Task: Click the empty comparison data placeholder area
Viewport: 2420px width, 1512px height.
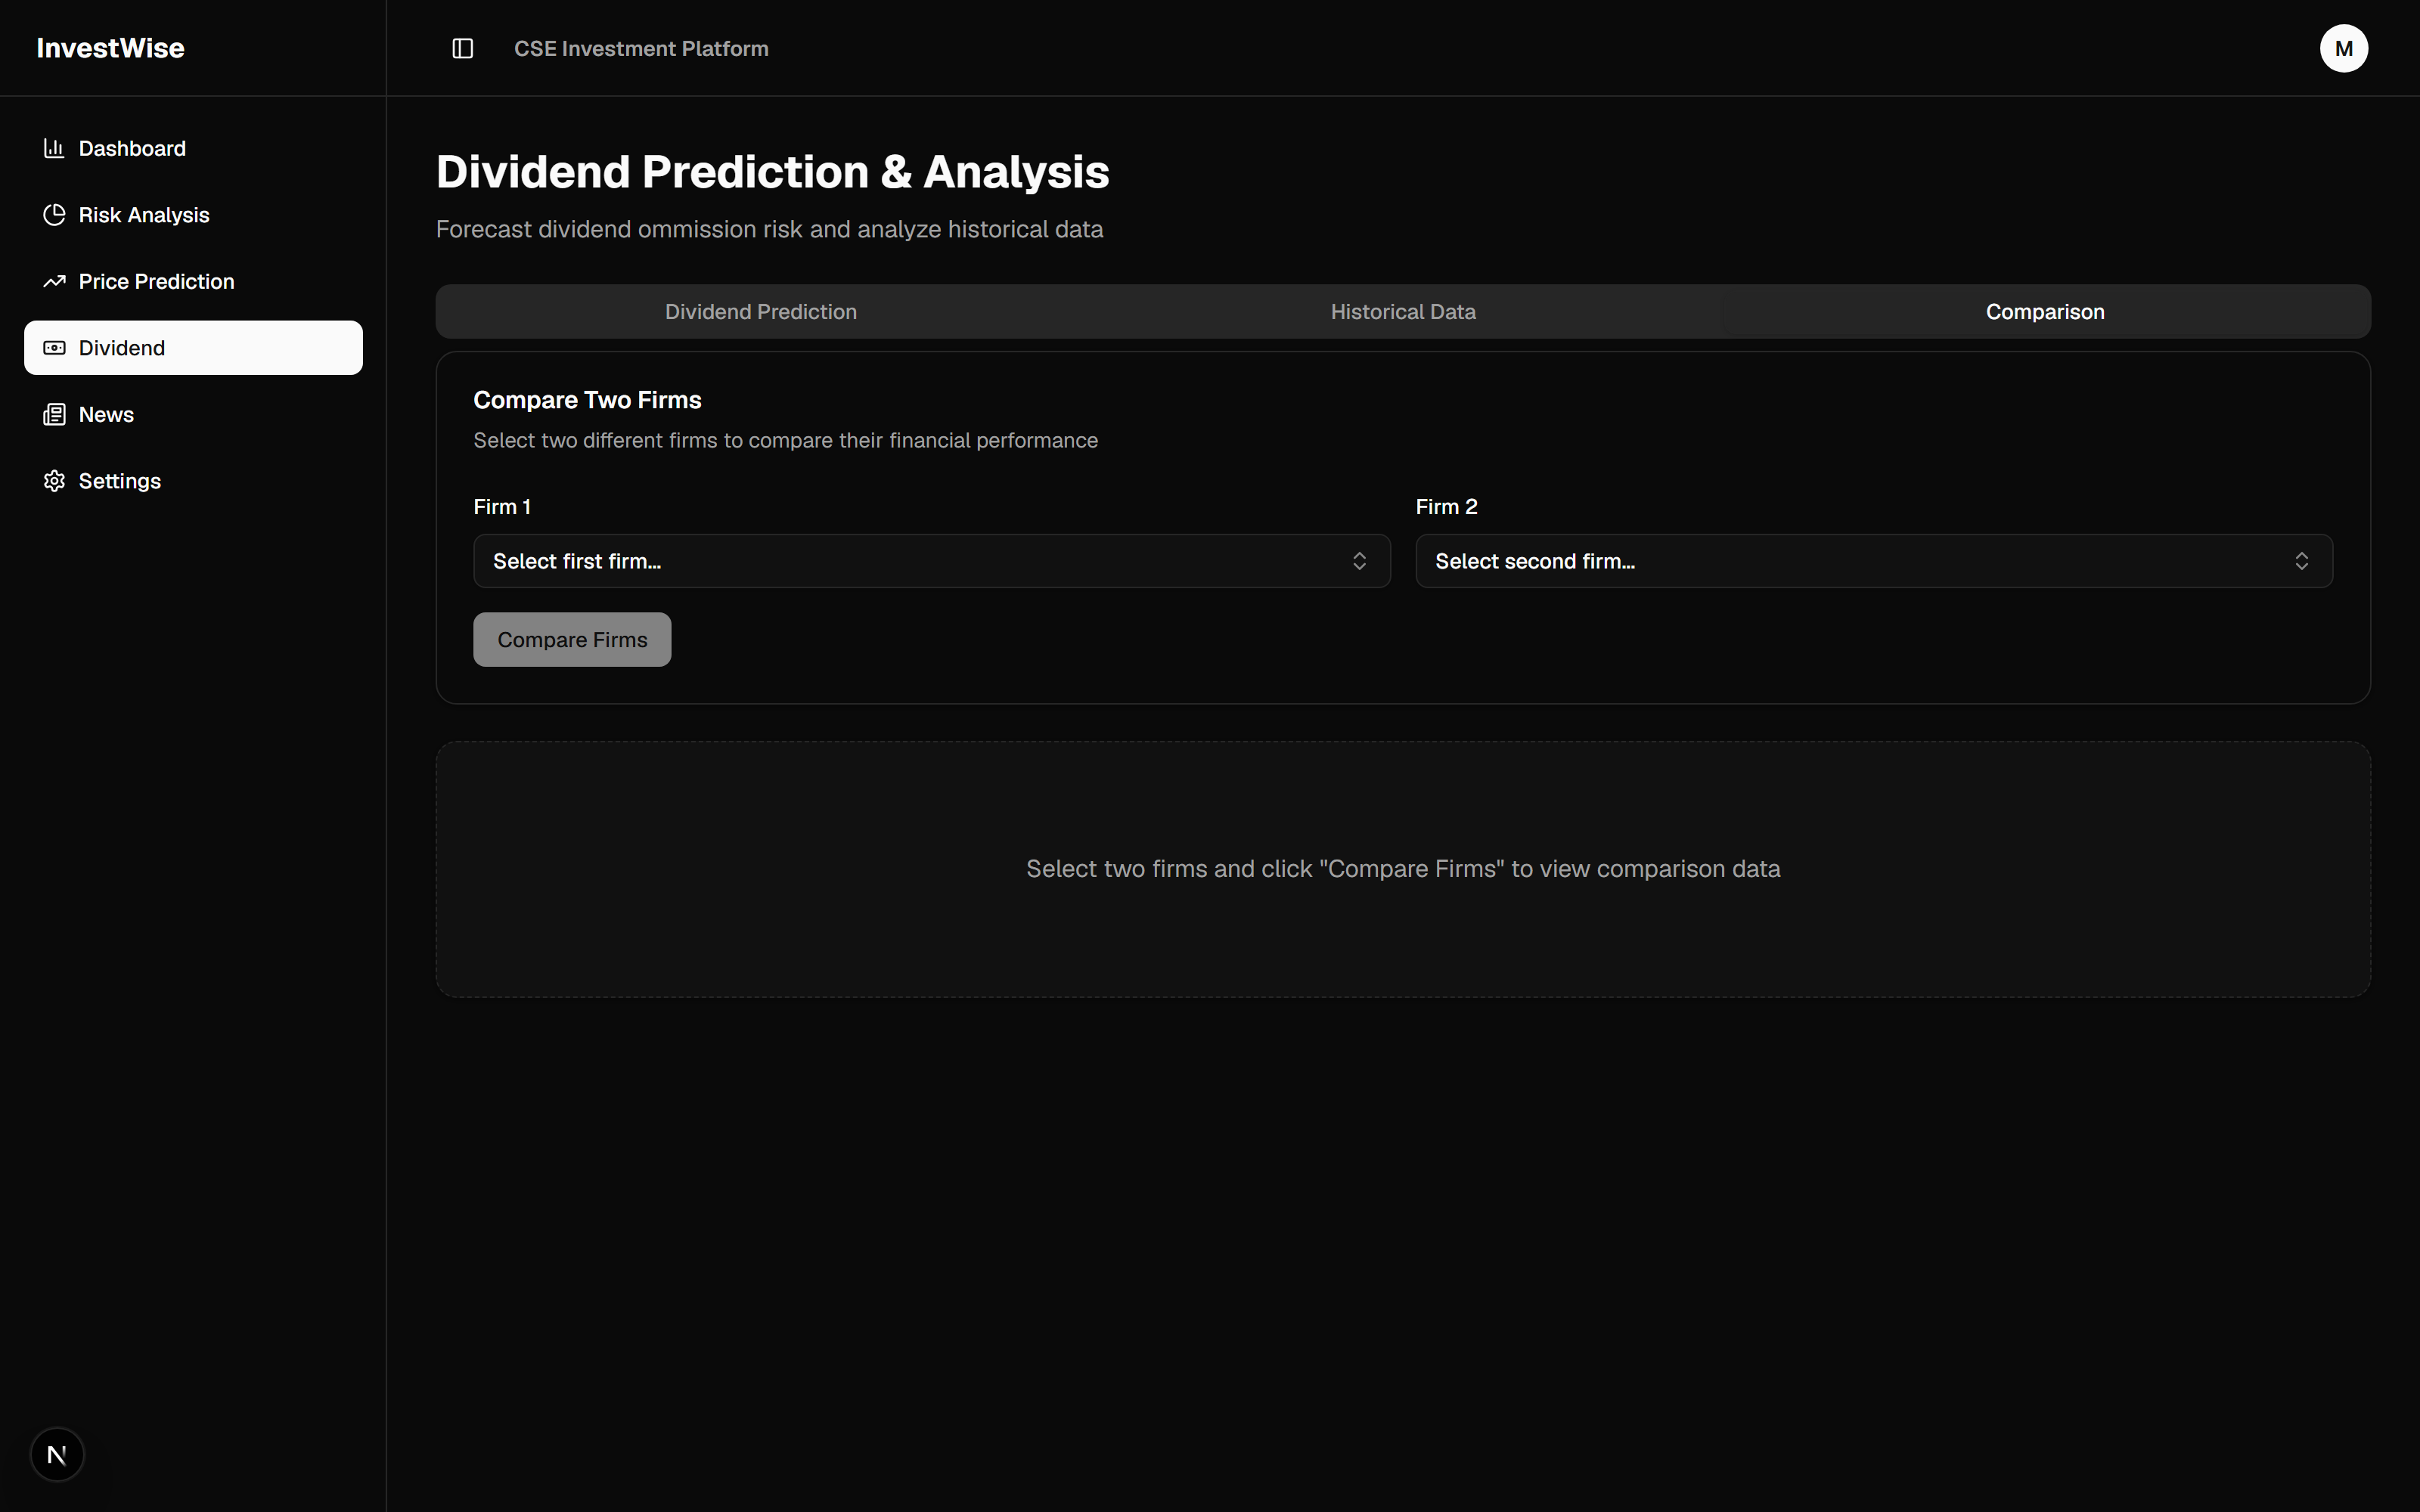Action: point(1403,869)
